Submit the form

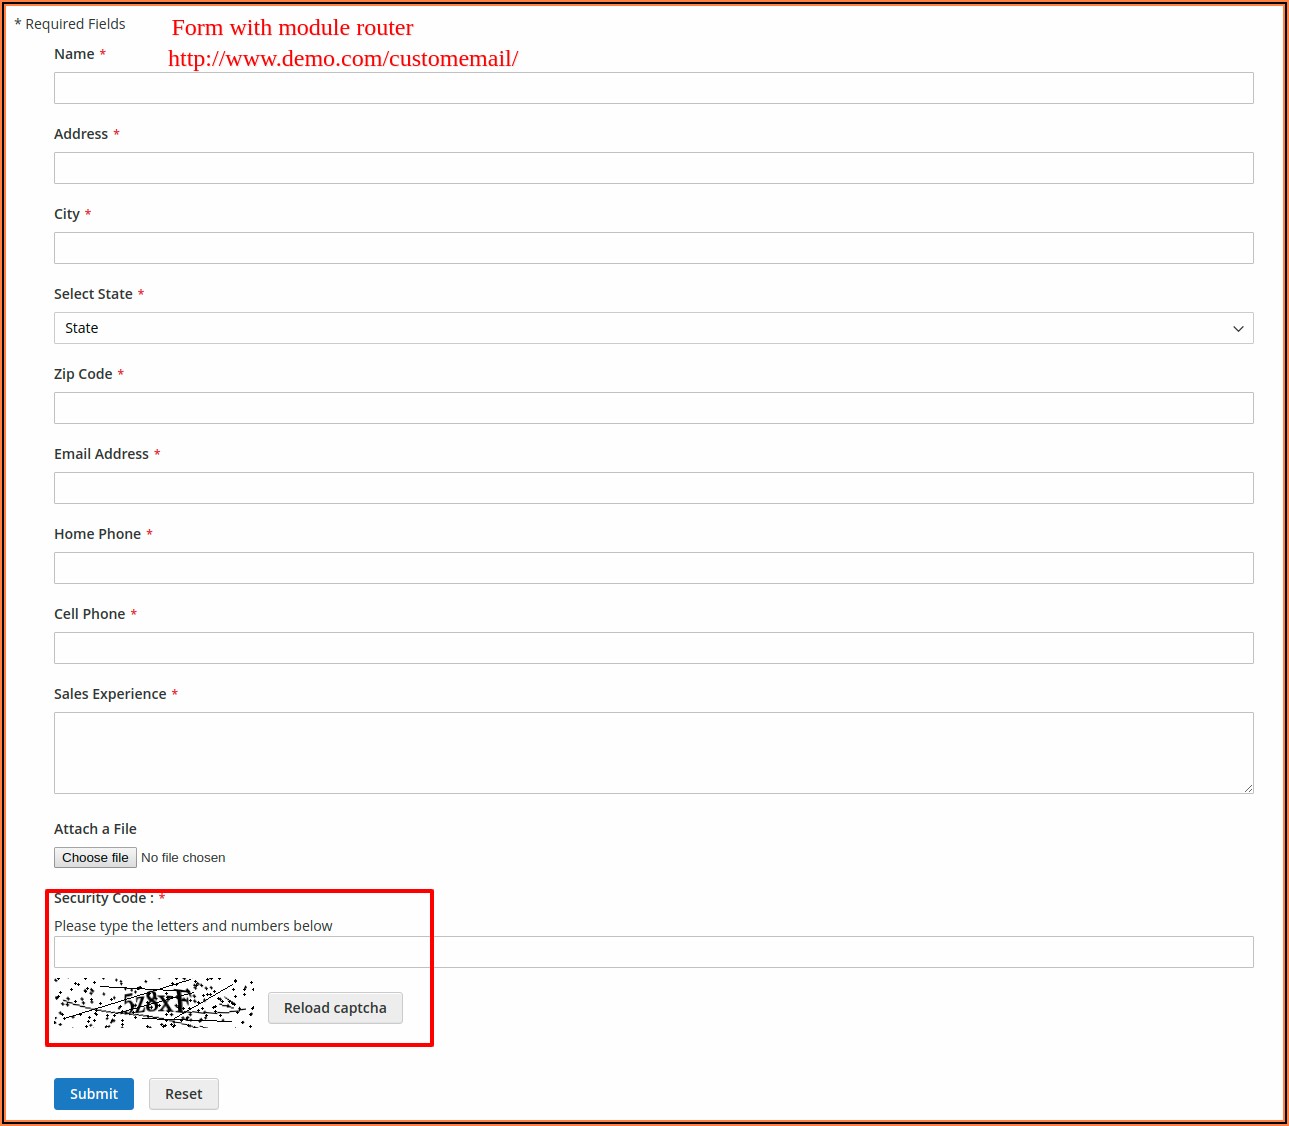point(94,1094)
